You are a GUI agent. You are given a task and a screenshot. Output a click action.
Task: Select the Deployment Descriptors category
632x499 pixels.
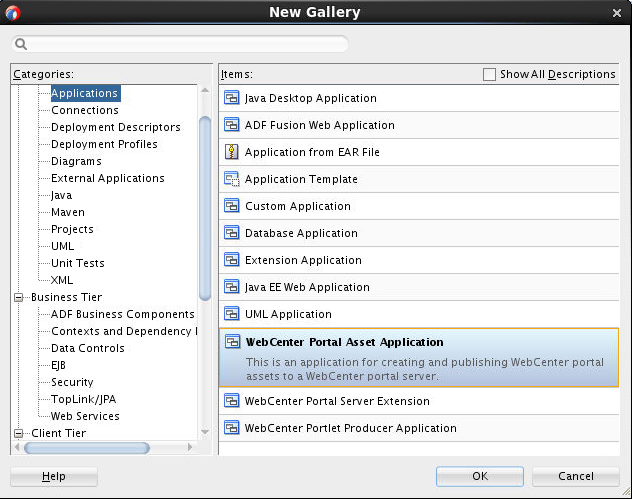point(116,127)
